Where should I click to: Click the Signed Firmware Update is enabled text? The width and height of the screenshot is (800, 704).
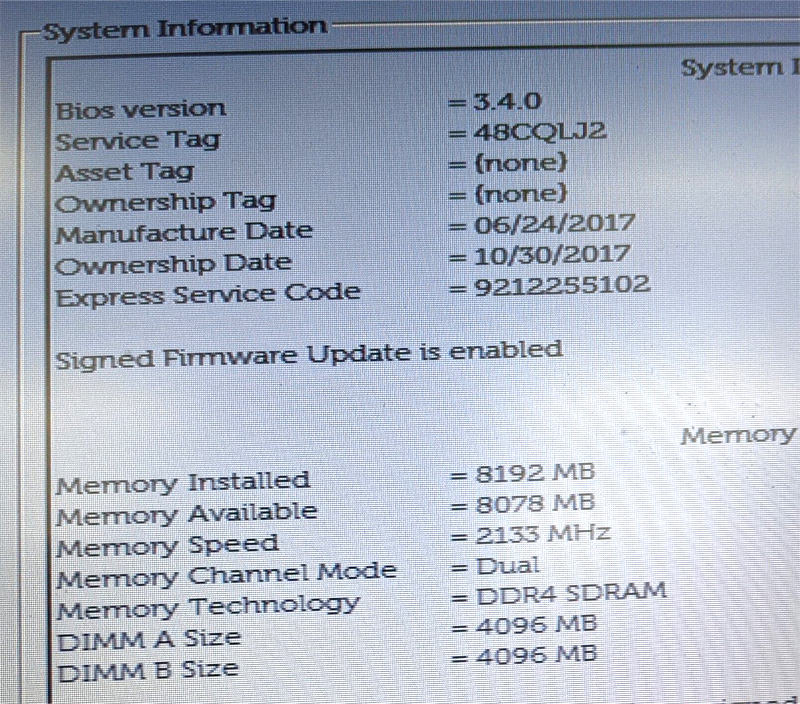[x=309, y=355]
